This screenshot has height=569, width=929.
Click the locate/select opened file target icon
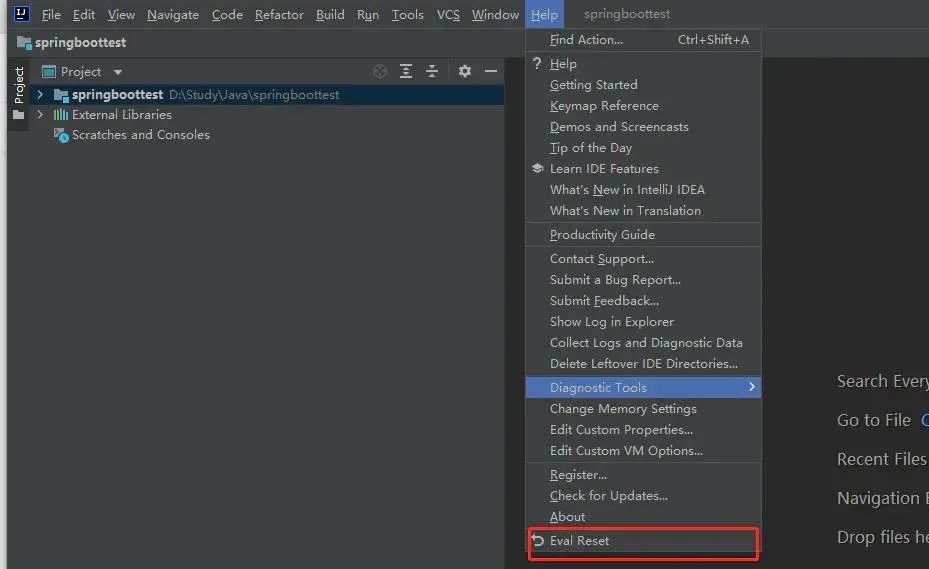click(x=380, y=71)
